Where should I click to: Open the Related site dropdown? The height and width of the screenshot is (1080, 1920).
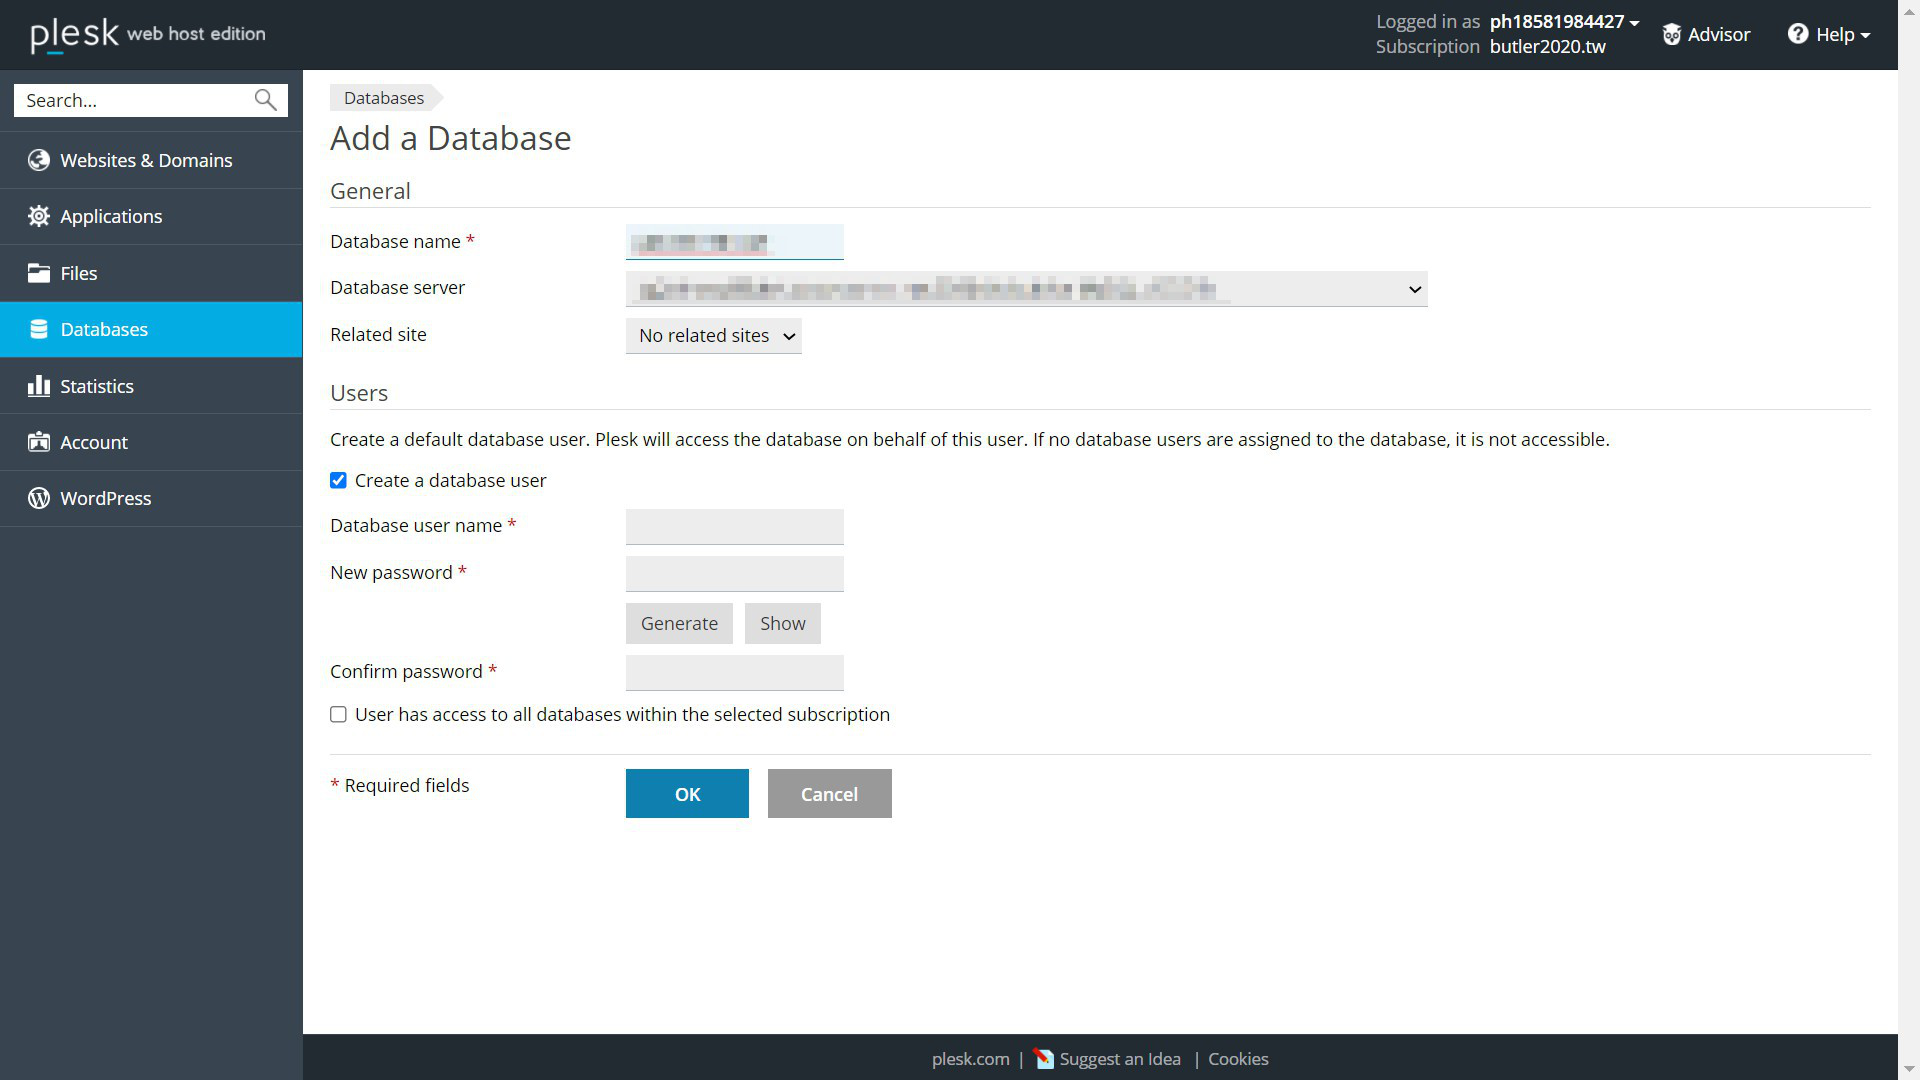pos(713,336)
